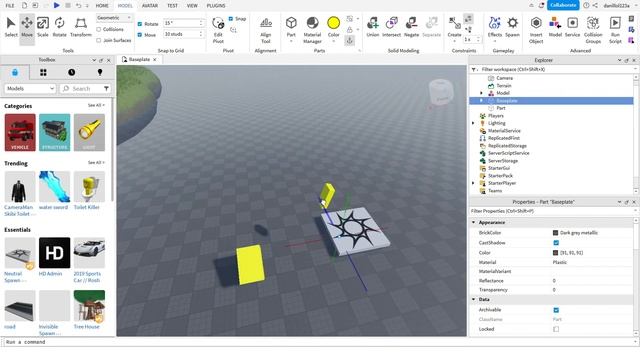Image resolution: width=640 pixels, height=360 pixels.
Task: Toggle Pivot Snap checkbox
Action: click(x=231, y=18)
